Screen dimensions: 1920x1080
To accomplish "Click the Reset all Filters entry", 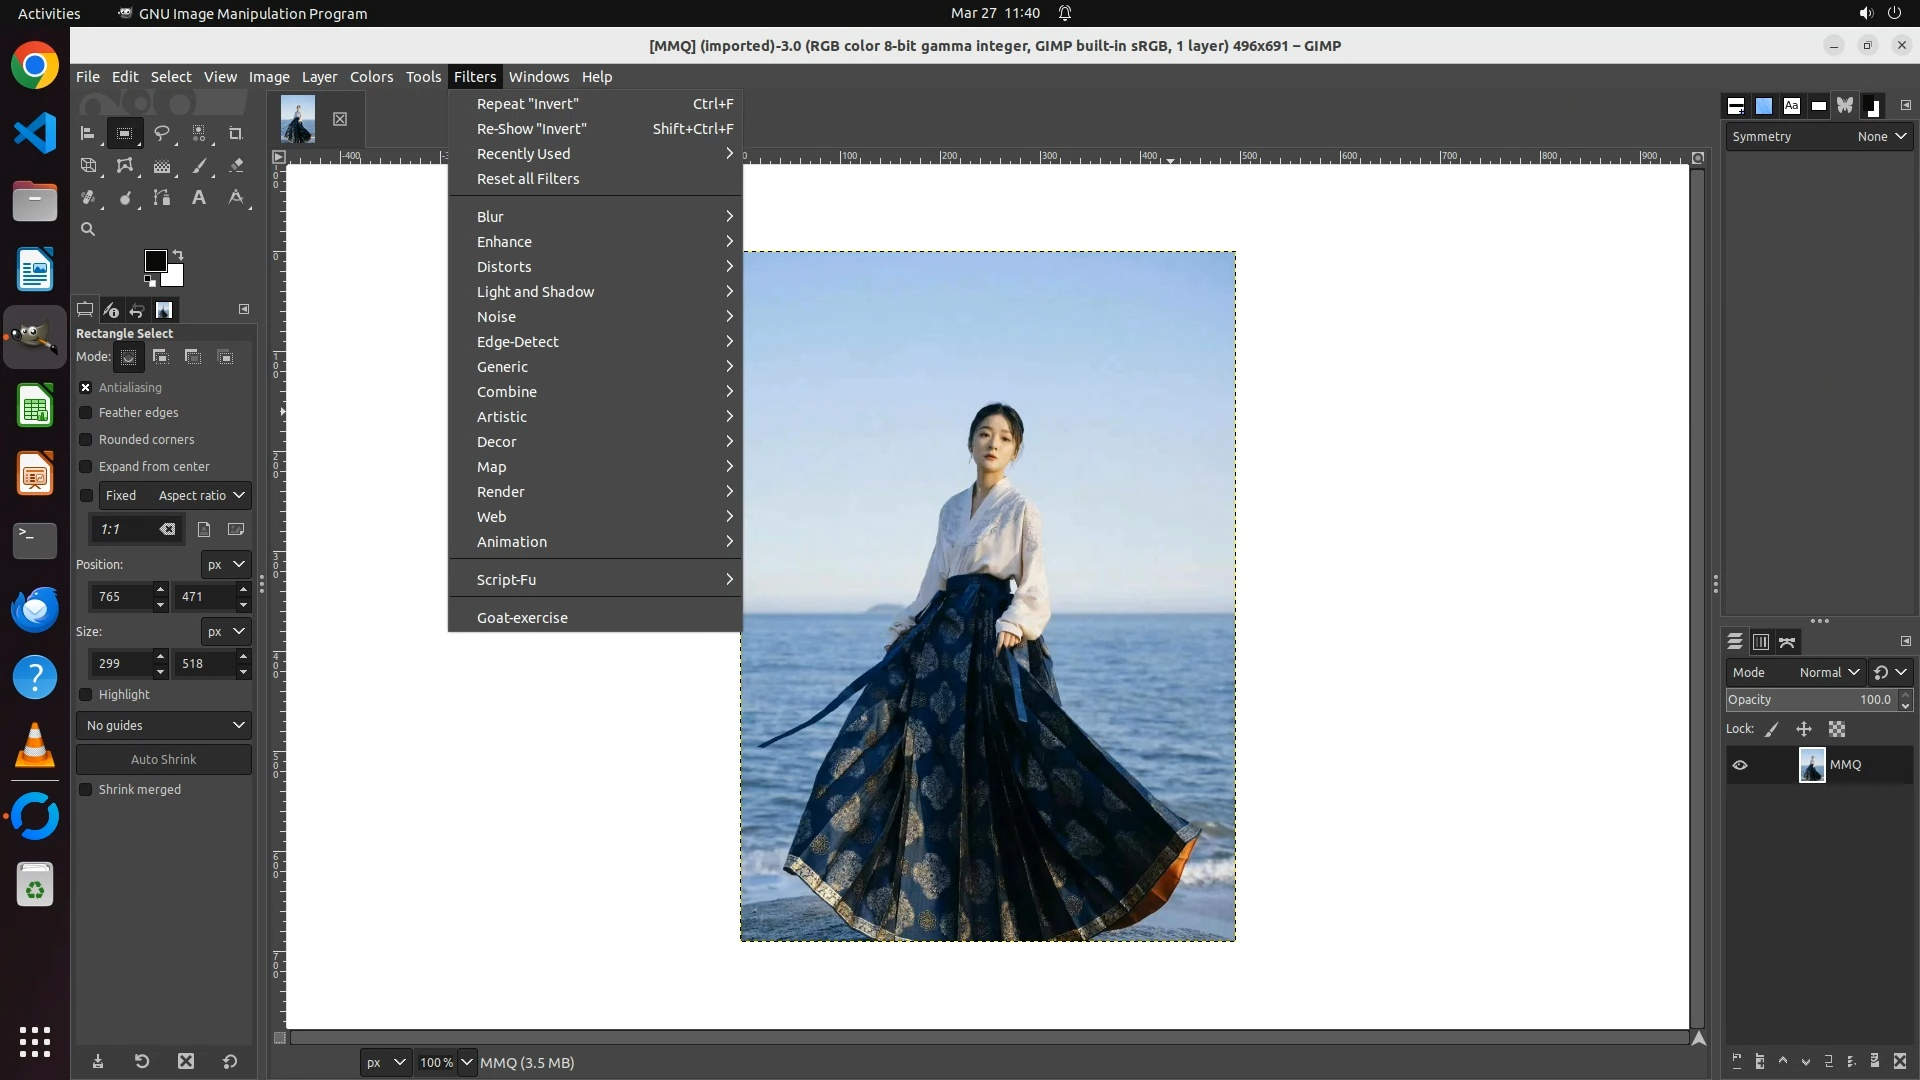I will 528,179.
